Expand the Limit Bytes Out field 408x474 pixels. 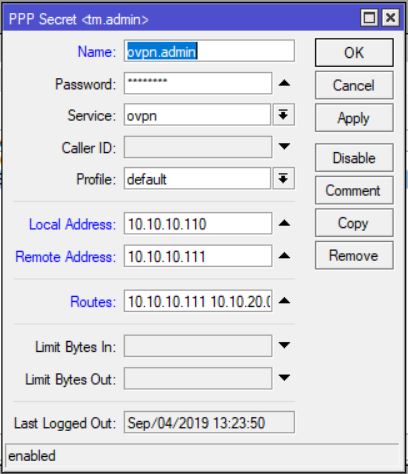[284, 378]
